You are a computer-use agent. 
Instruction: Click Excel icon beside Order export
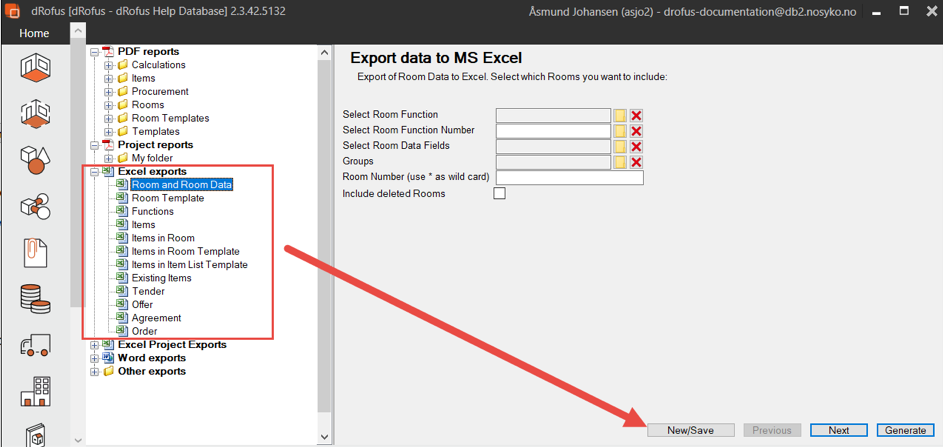coord(122,331)
